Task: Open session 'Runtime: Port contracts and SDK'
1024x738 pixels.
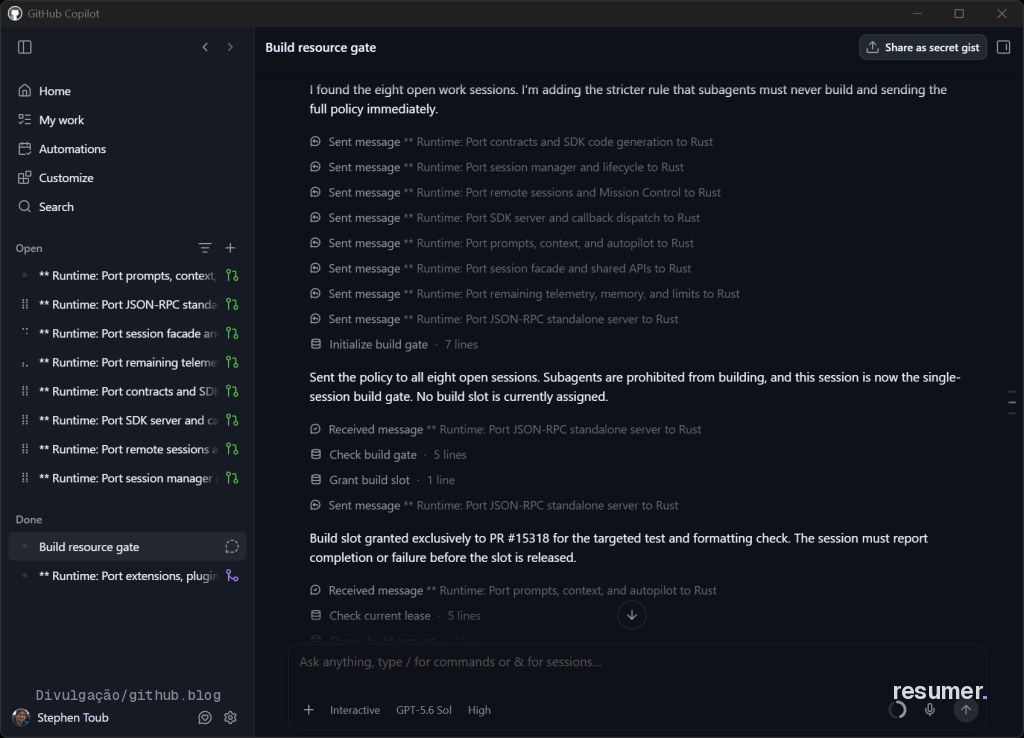Action: [127, 391]
